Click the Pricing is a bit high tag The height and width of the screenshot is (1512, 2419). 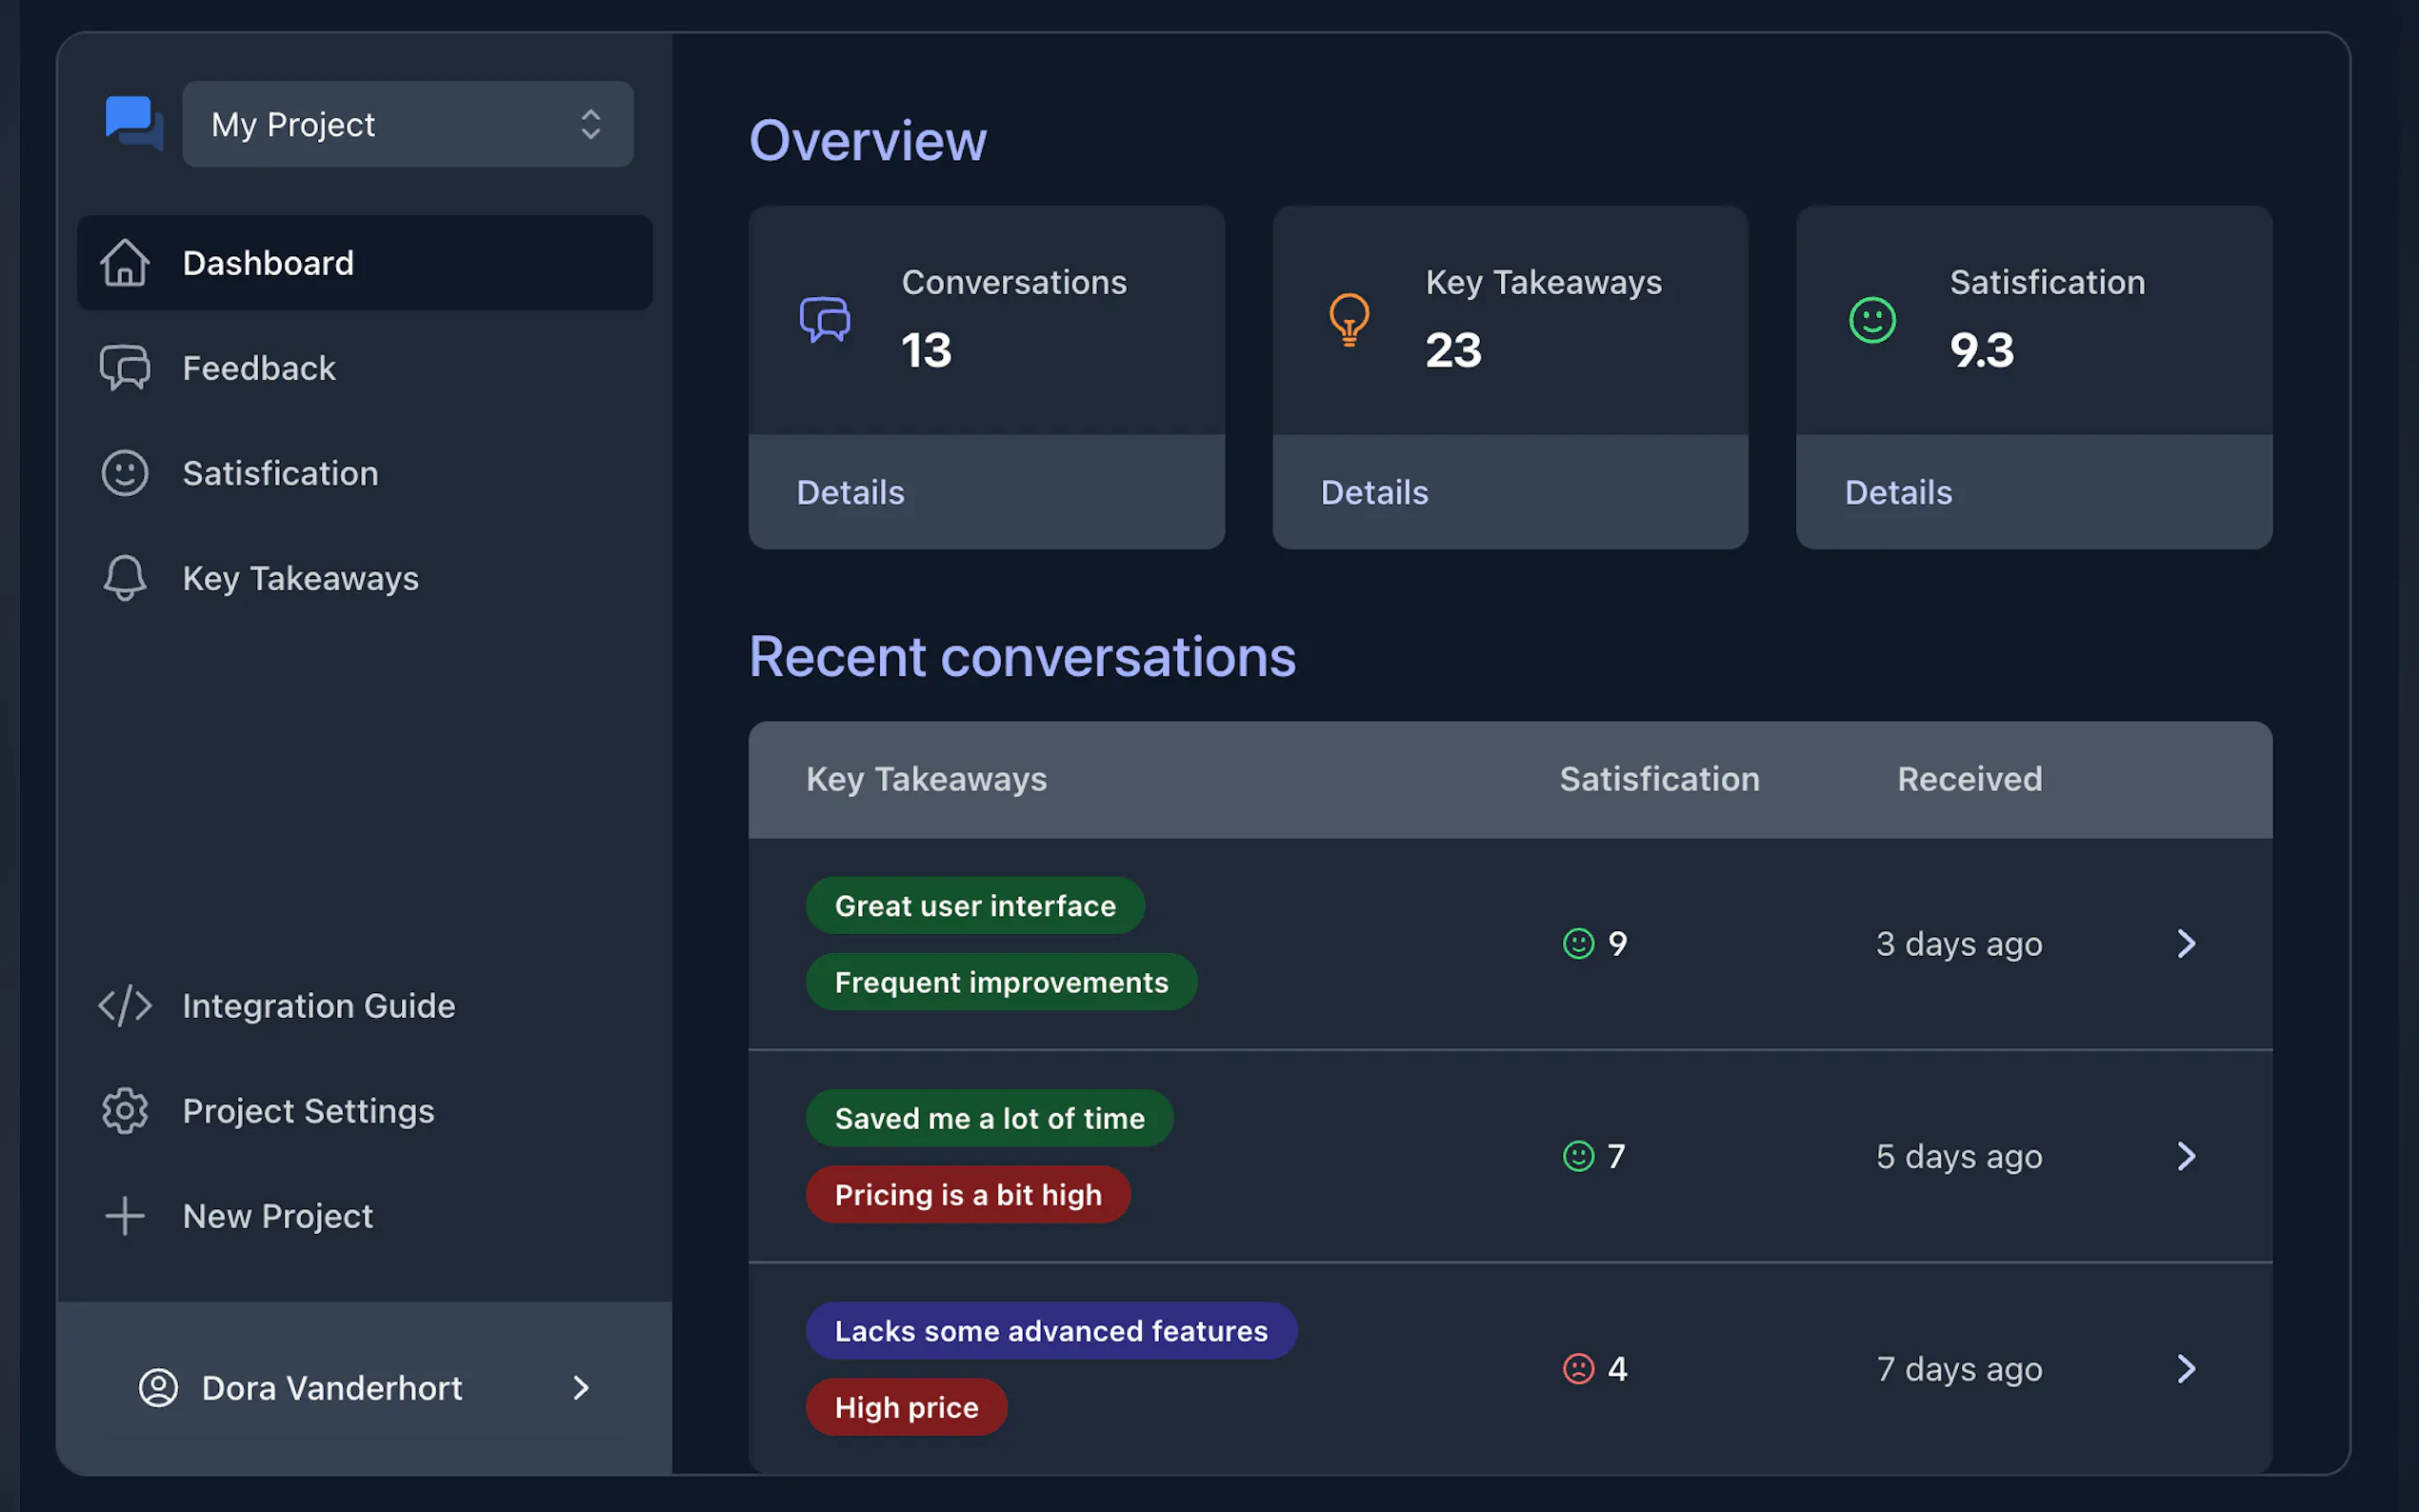[x=967, y=1194]
